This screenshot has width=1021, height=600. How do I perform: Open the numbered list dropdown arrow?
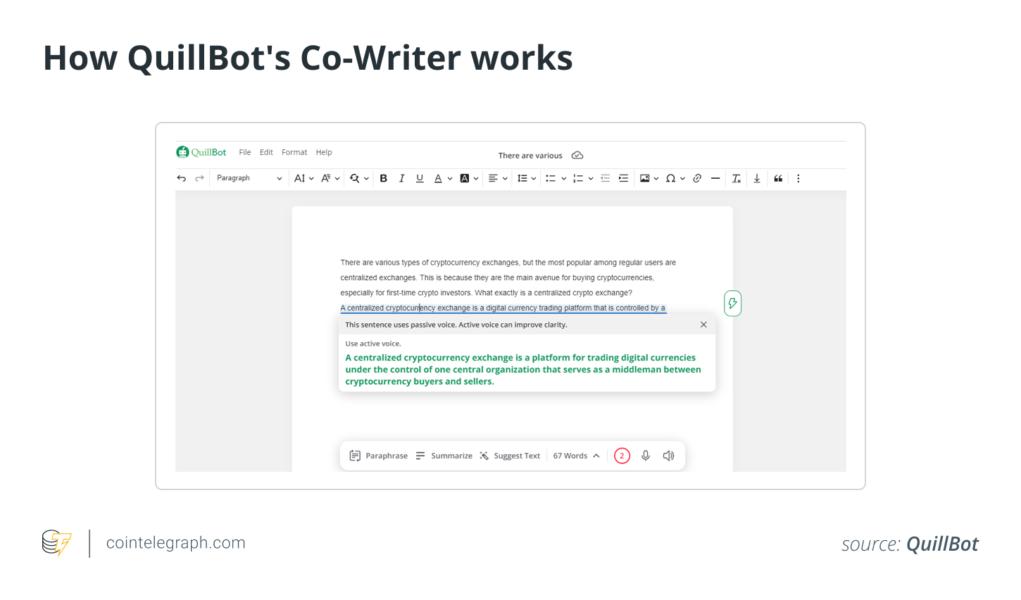pyautogui.click(x=591, y=179)
